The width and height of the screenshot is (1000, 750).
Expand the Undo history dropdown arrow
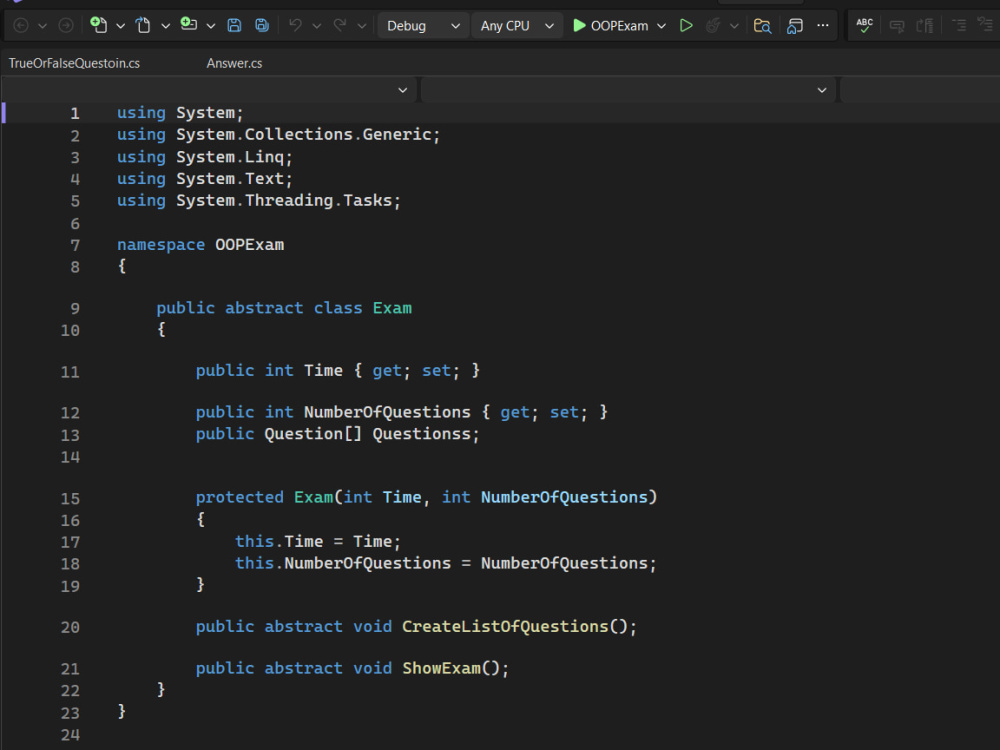click(x=316, y=26)
